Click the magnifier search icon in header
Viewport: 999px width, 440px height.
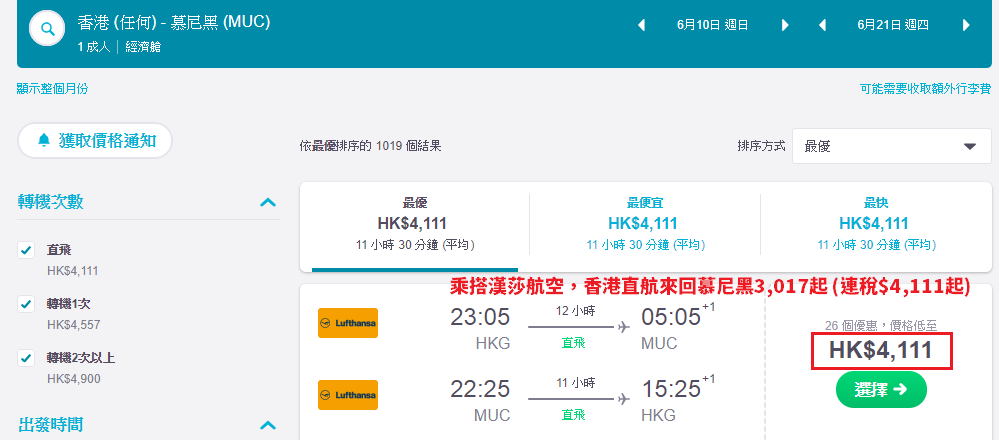(x=47, y=28)
